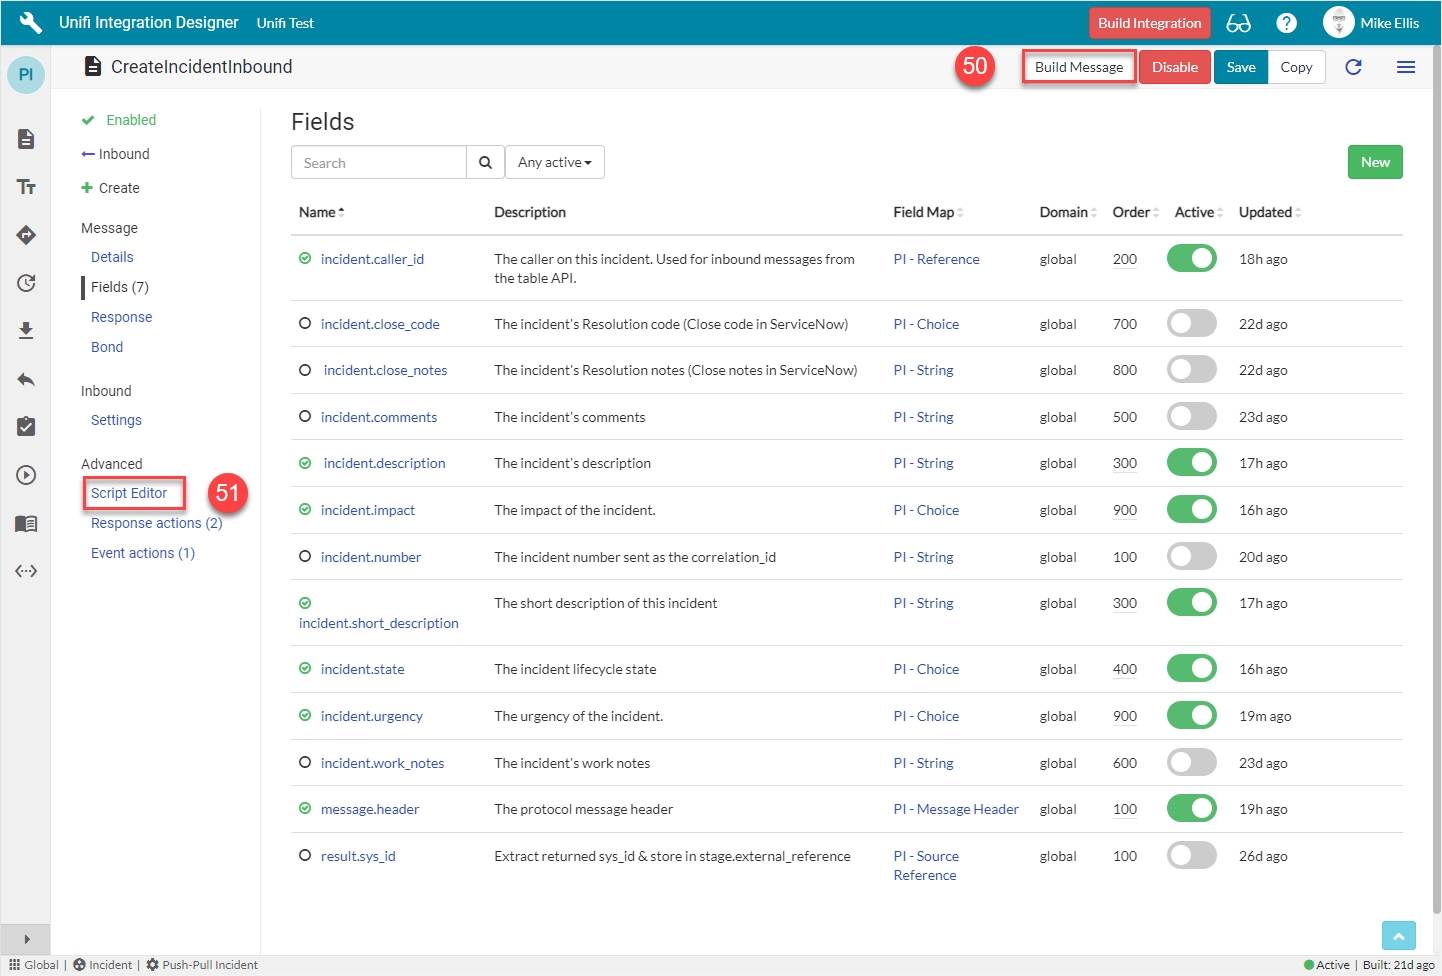Click the Build Message button
Image resolution: width=1442 pixels, height=976 pixels.
pos(1078,67)
